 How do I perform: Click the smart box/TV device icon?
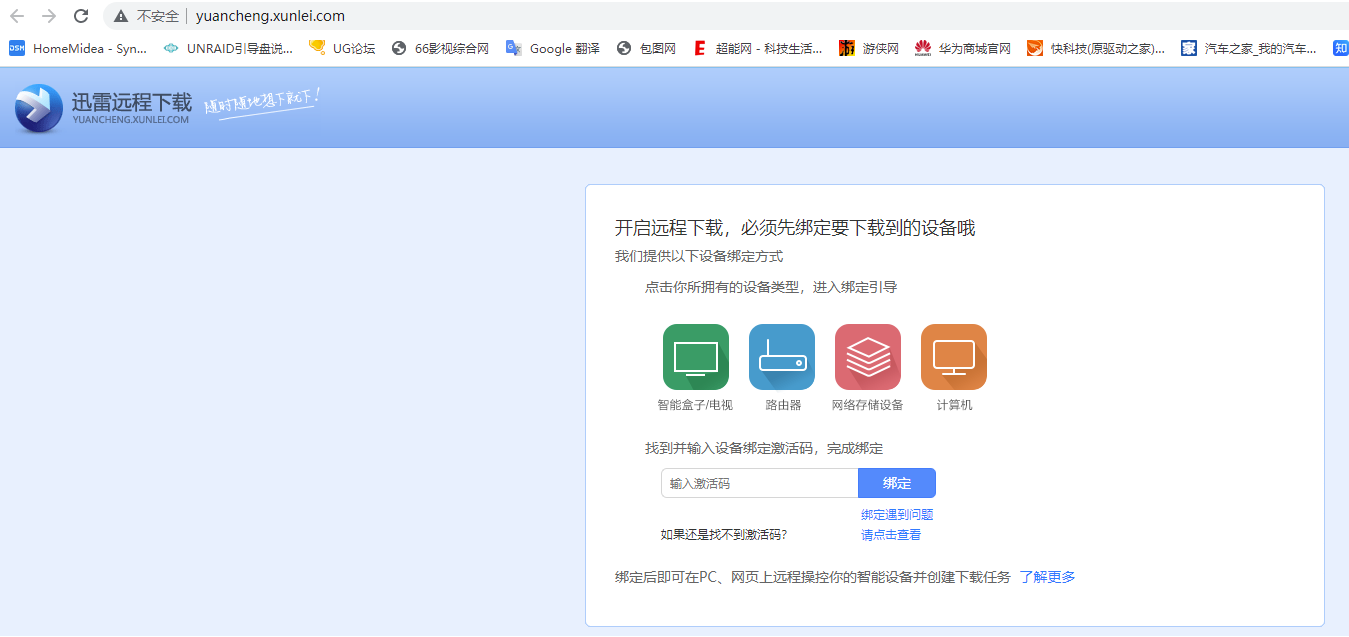(695, 357)
